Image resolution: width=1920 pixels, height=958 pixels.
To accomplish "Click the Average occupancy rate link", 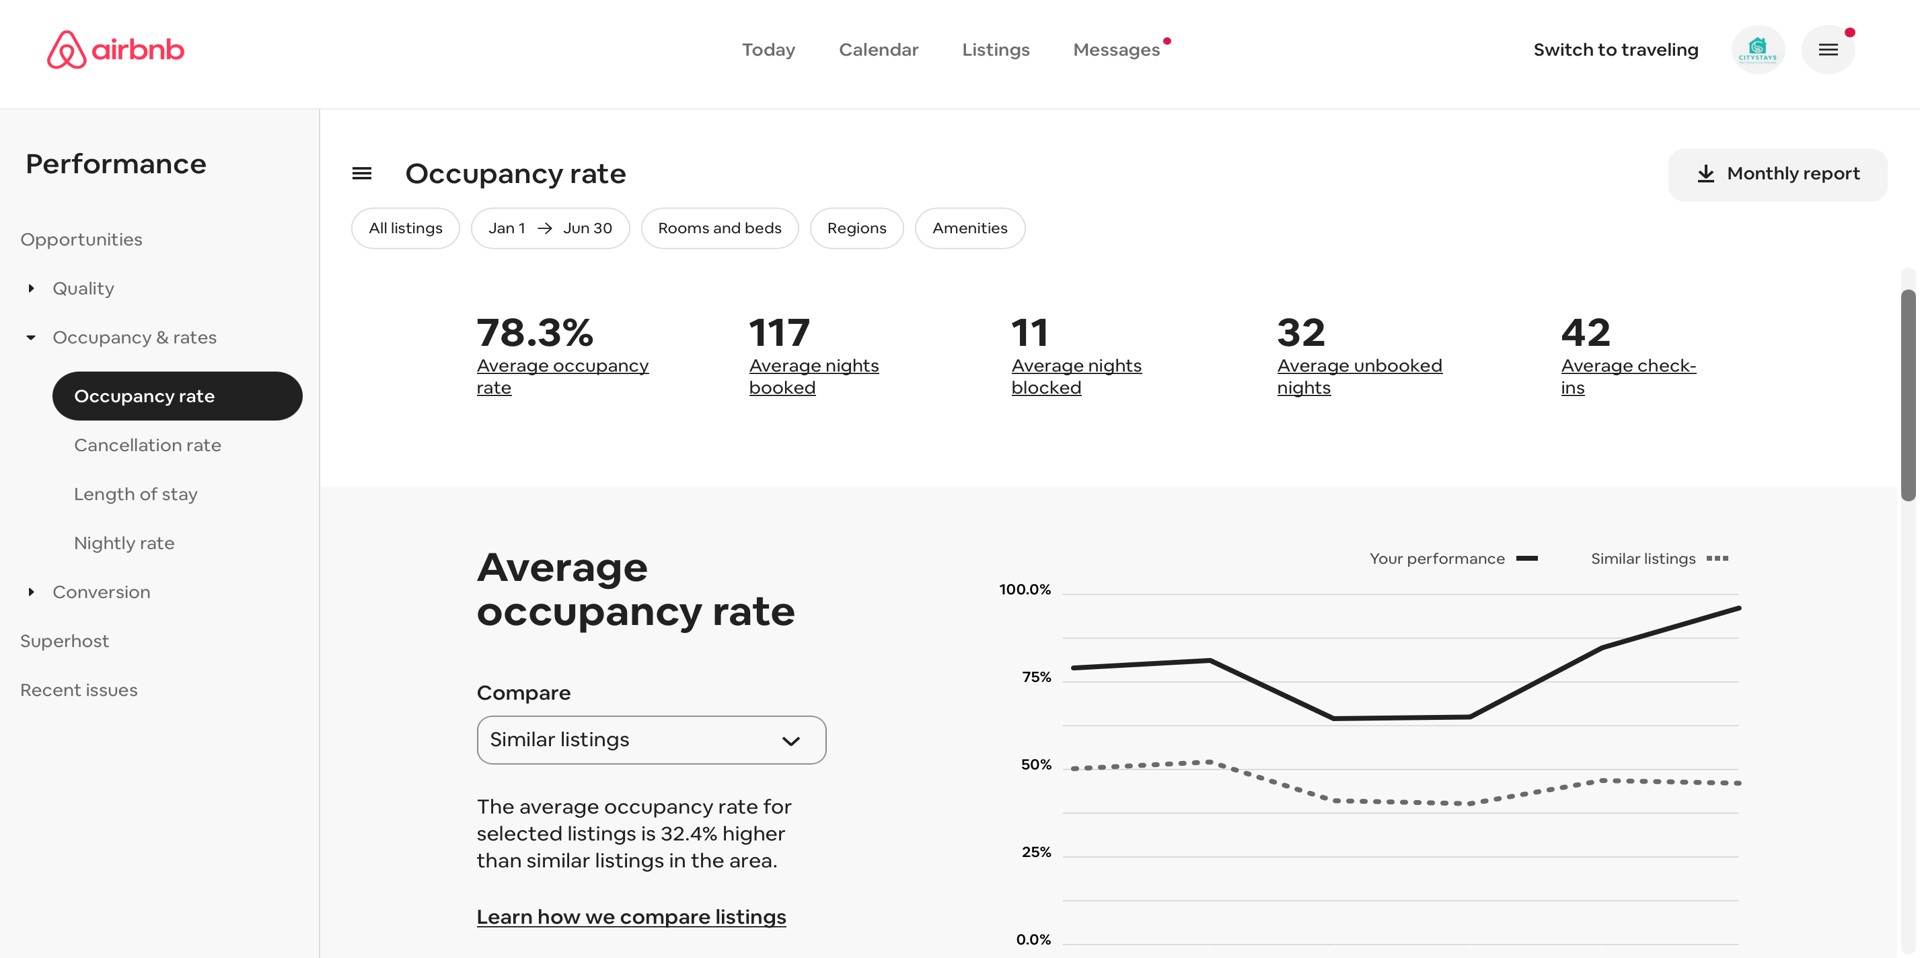I will pos(562,376).
